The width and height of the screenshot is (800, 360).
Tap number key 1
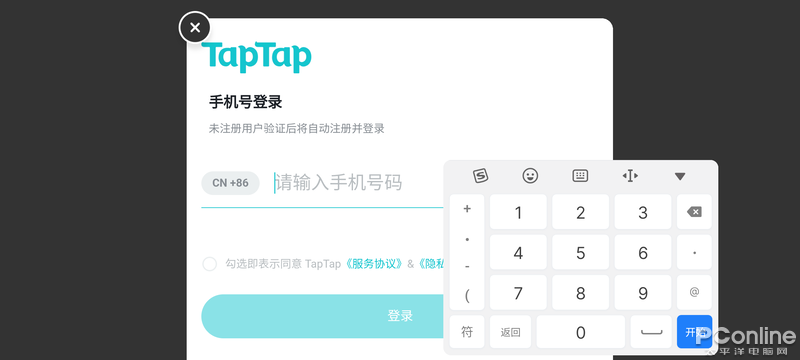[x=518, y=212]
